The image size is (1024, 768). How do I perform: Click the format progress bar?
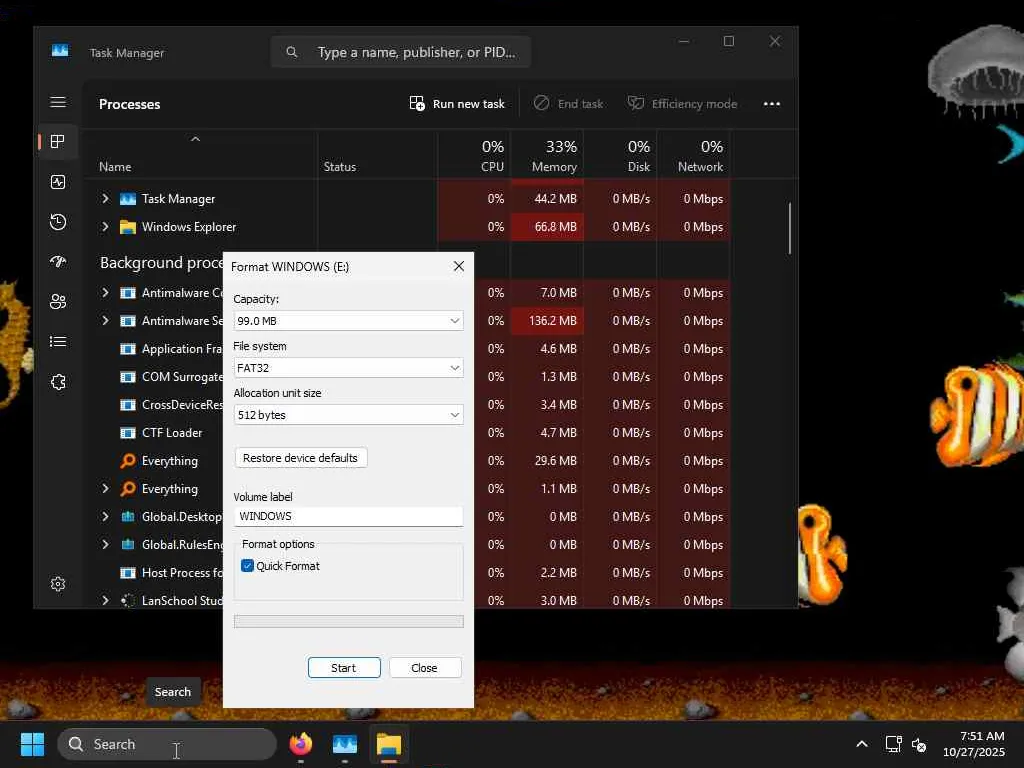tap(349, 621)
